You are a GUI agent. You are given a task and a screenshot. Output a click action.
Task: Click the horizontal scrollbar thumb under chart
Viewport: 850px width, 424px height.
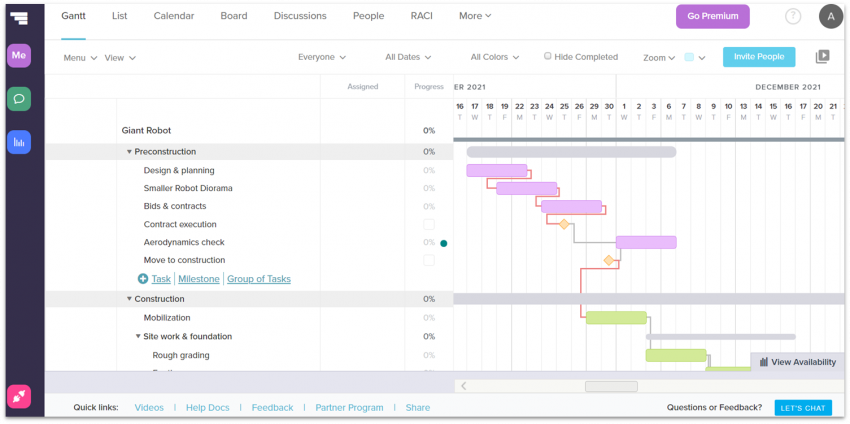pyautogui.click(x=611, y=386)
